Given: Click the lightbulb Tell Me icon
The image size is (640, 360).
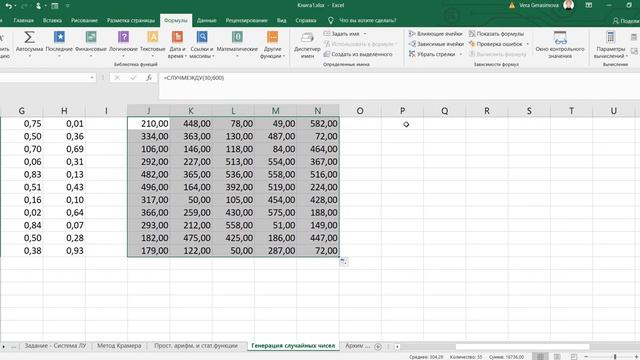Looking at the screenshot, I should pos(330,20).
